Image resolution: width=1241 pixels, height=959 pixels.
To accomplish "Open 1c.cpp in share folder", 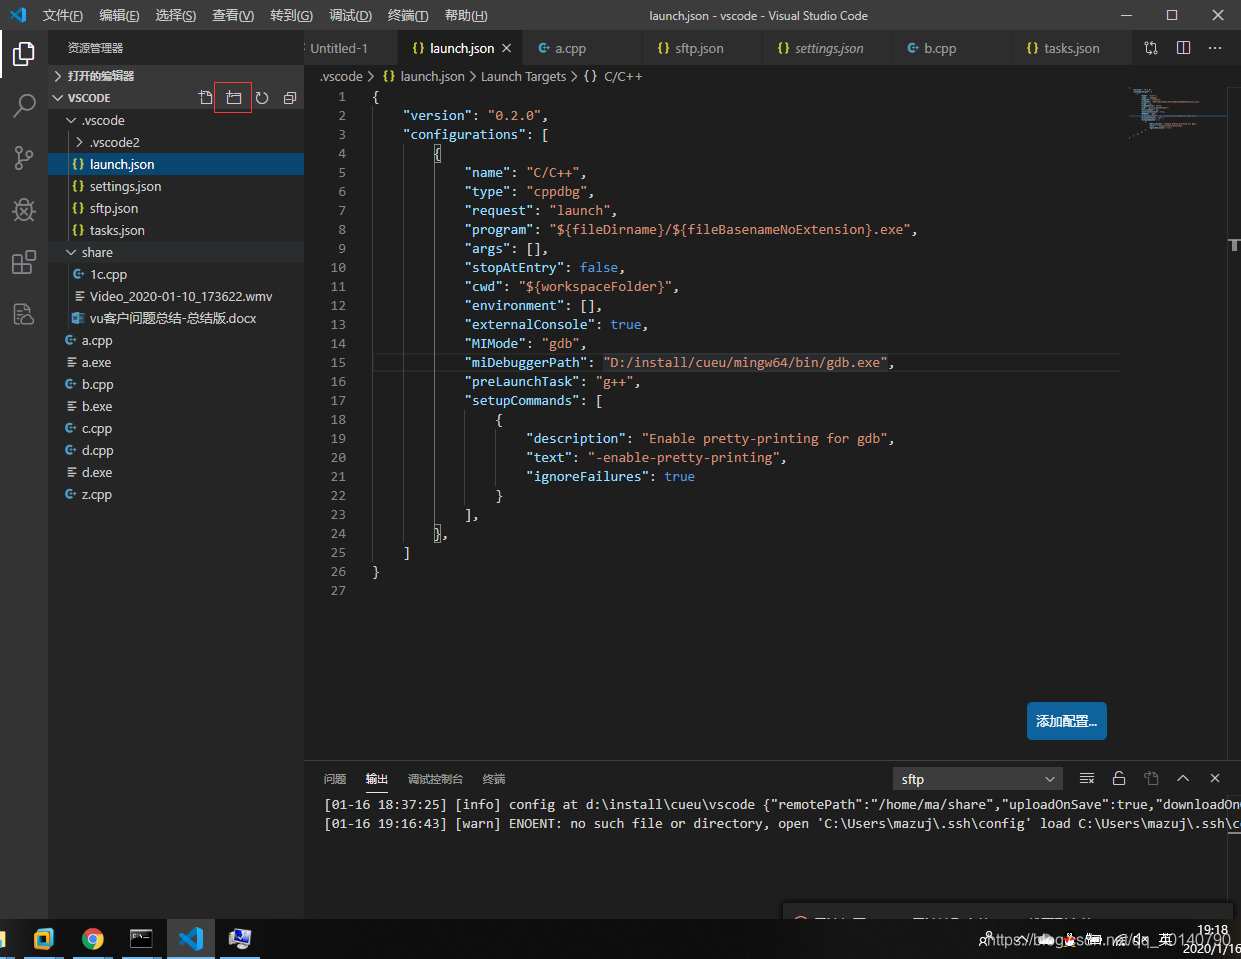I will pos(176,274).
